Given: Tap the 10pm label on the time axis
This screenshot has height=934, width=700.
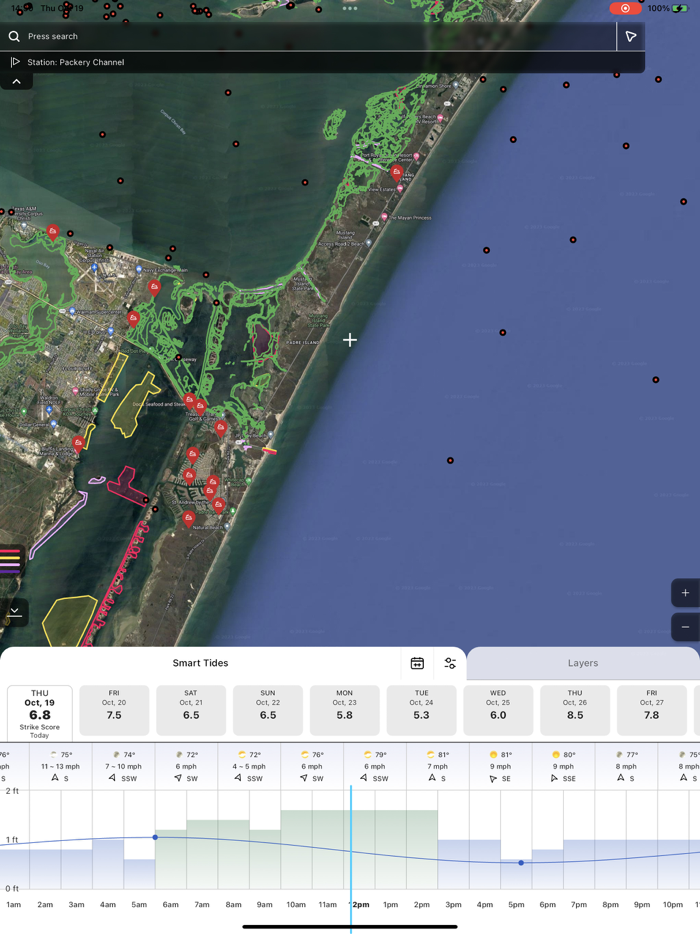Looking at the screenshot, I should [673, 904].
